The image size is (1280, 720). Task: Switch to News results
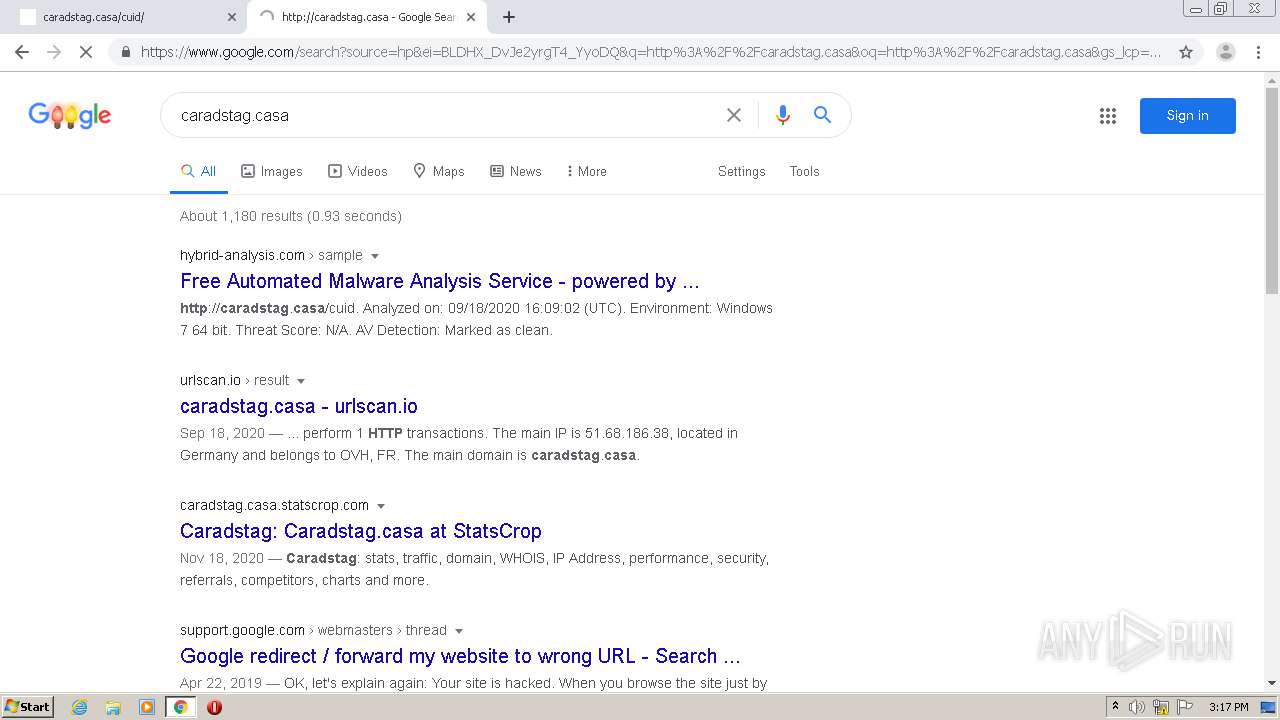coord(516,171)
